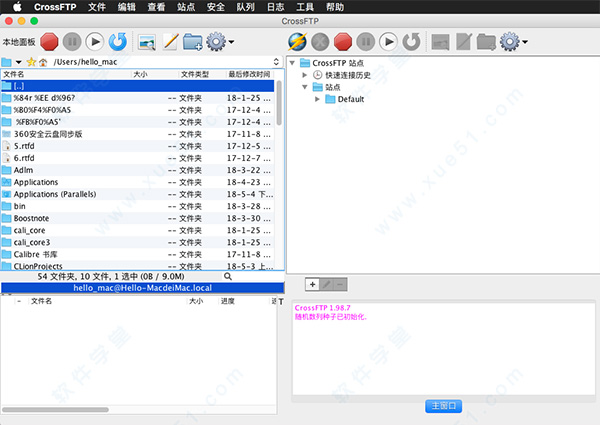Click the search magnifier in local status bar
Image resolution: width=600 pixels, height=425 pixels.
coord(228,276)
